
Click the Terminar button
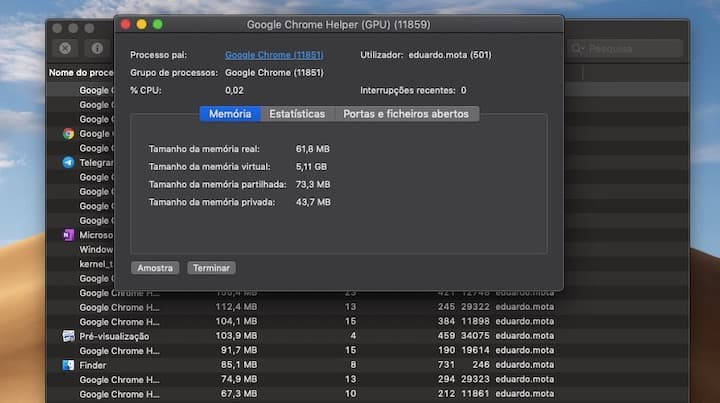[x=211, y=268]
